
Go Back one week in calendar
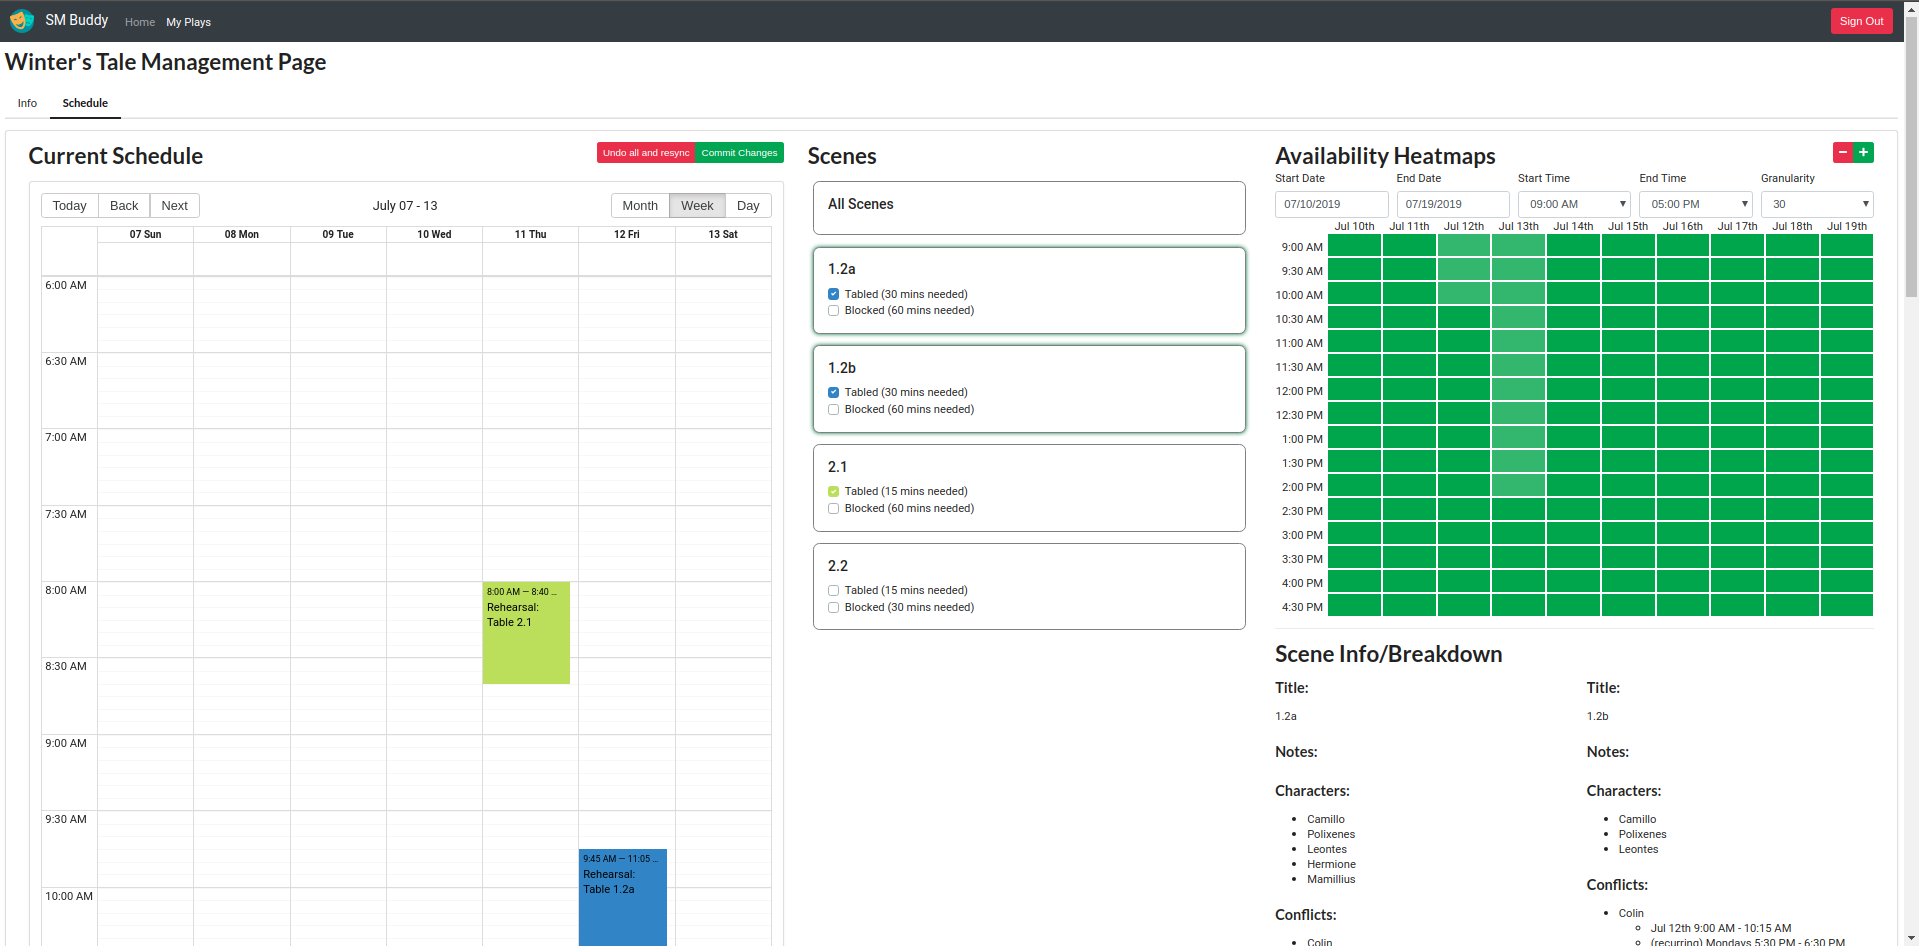pos(124,205)
